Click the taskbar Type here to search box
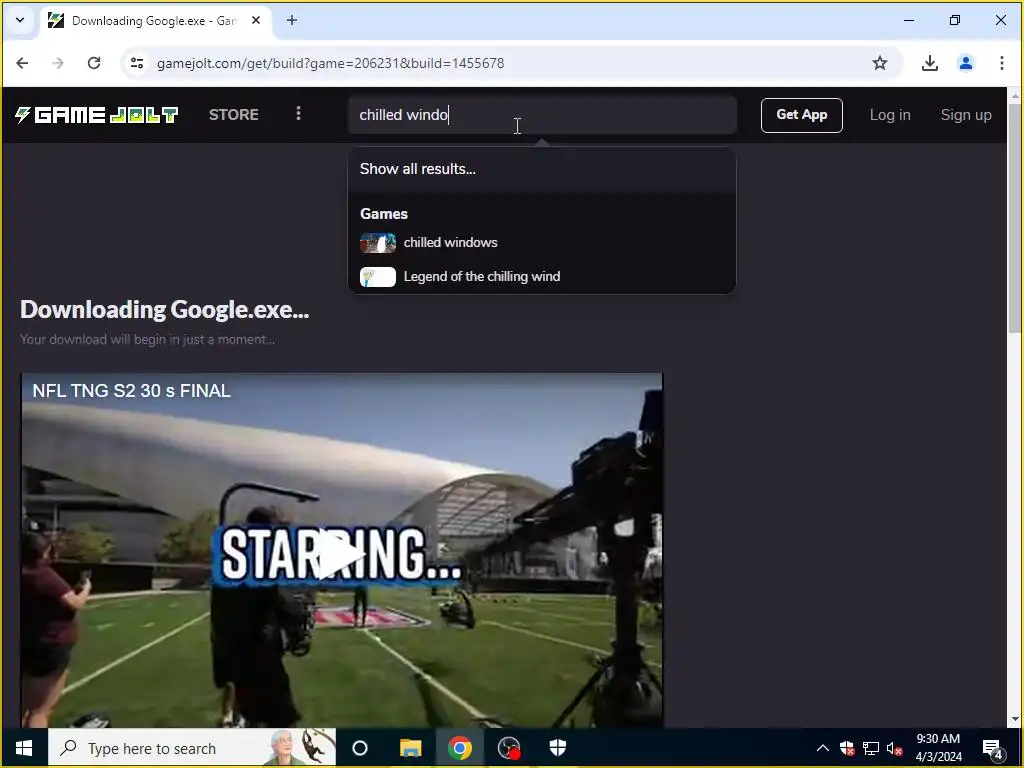The image size is (1024, 768). pos(192,748)
